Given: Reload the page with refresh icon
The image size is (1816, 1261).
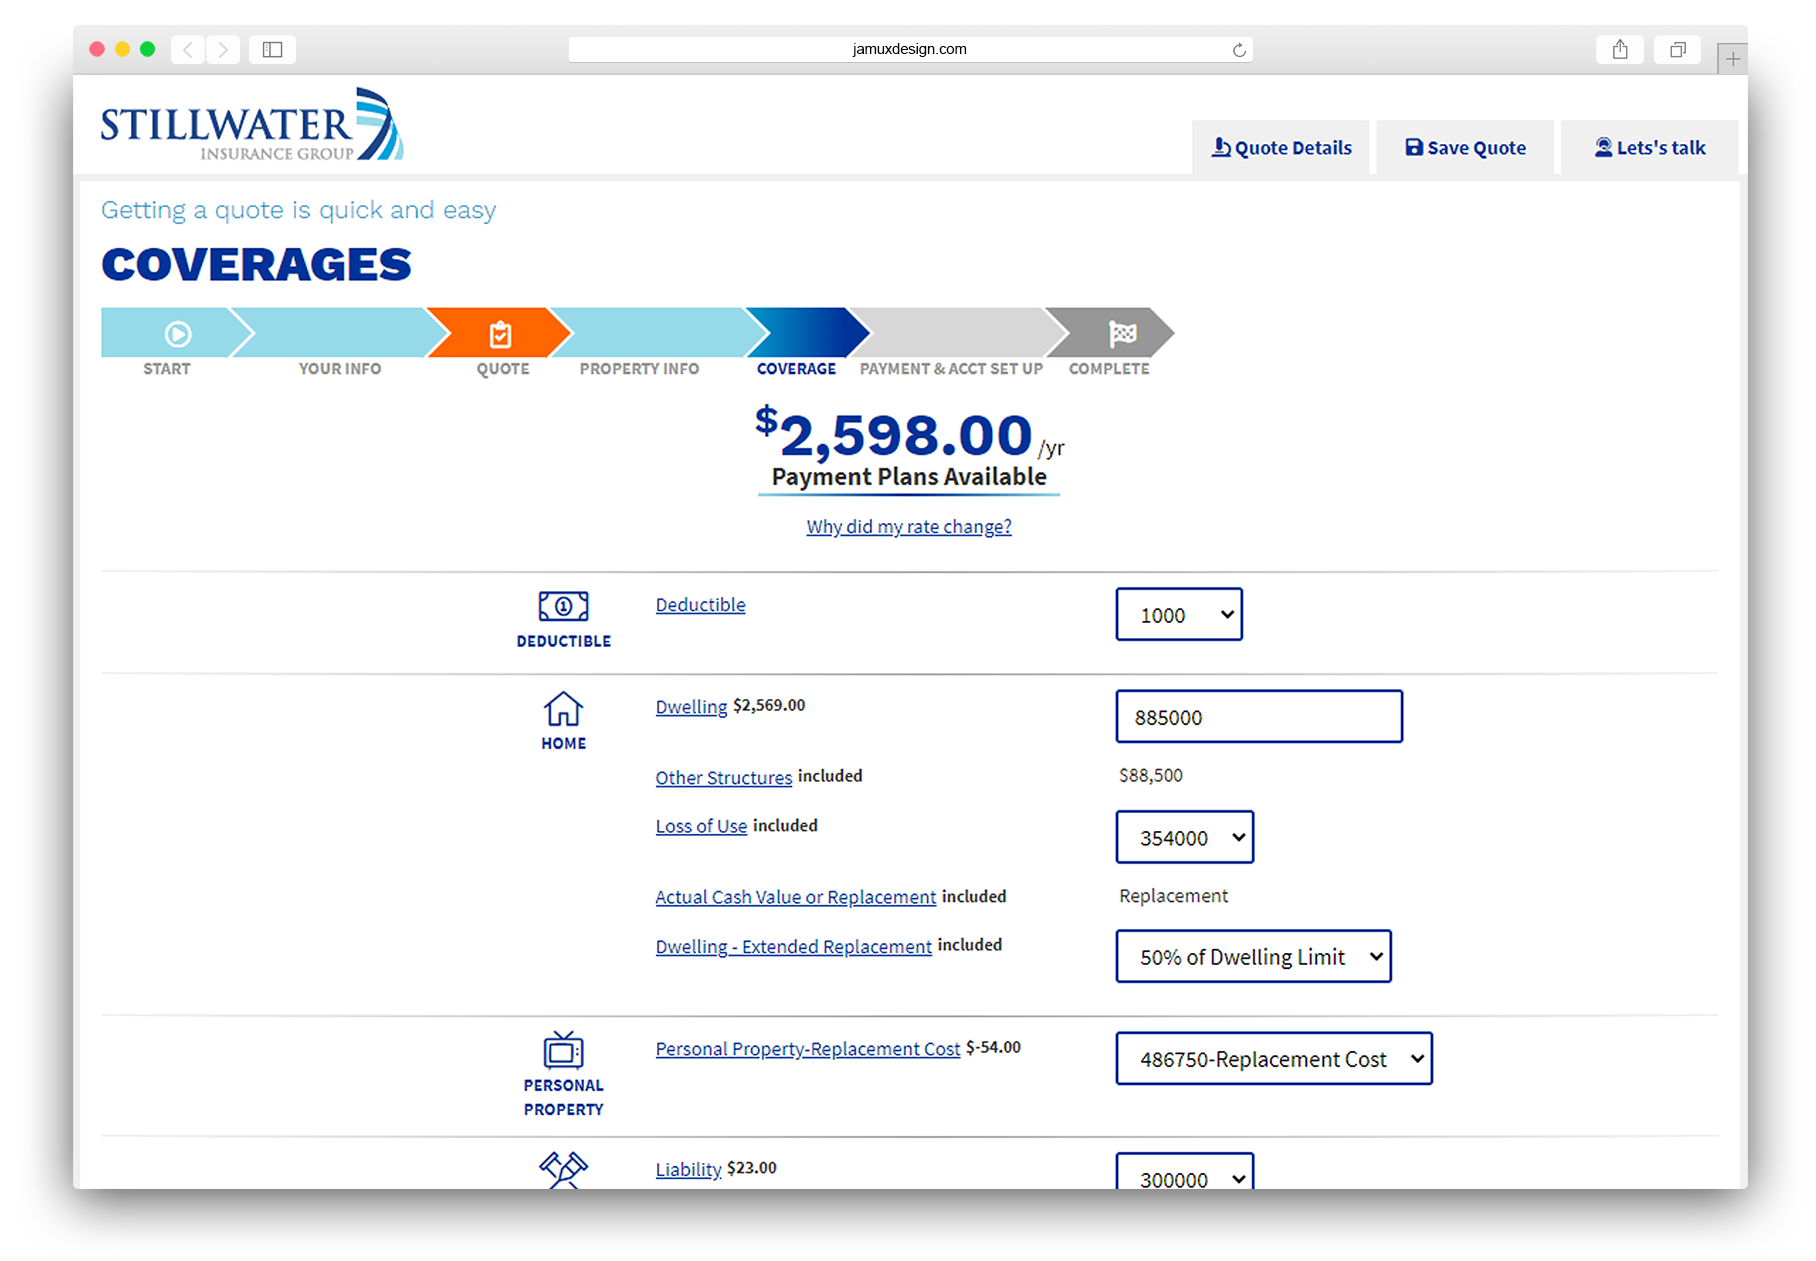Looking at the screenshot, I should [x=1239, y=50].
